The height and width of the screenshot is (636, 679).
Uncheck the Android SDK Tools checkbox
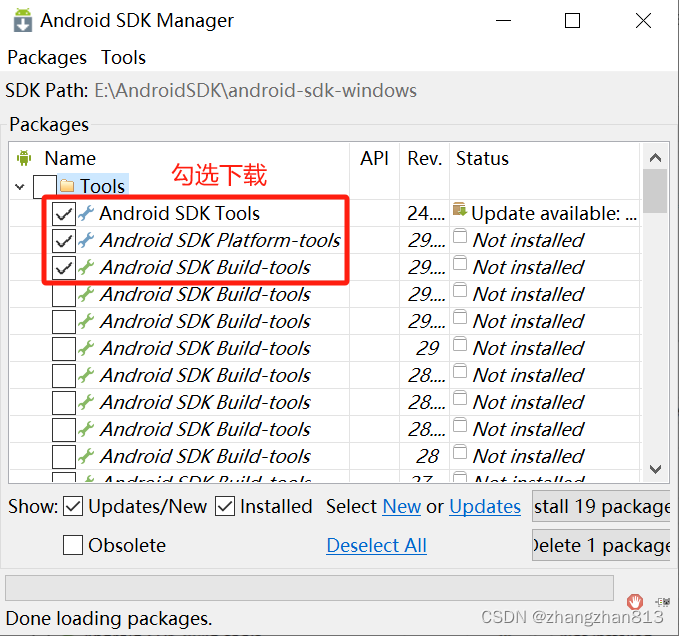(x=64, y=213)
